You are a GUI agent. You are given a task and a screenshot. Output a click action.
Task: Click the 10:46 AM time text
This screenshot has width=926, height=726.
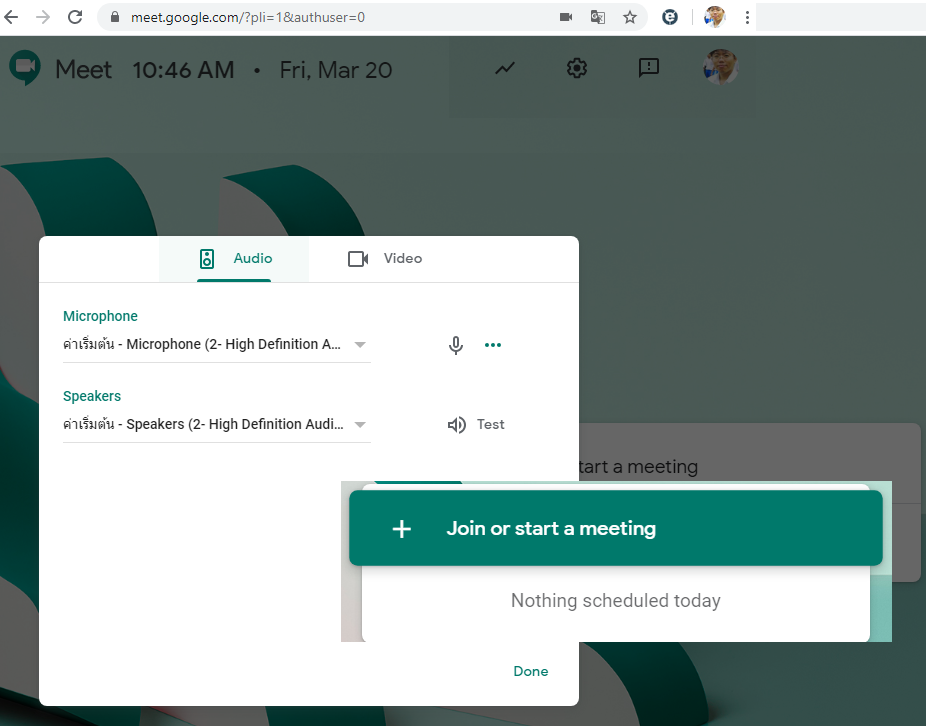tap(183, 70)
